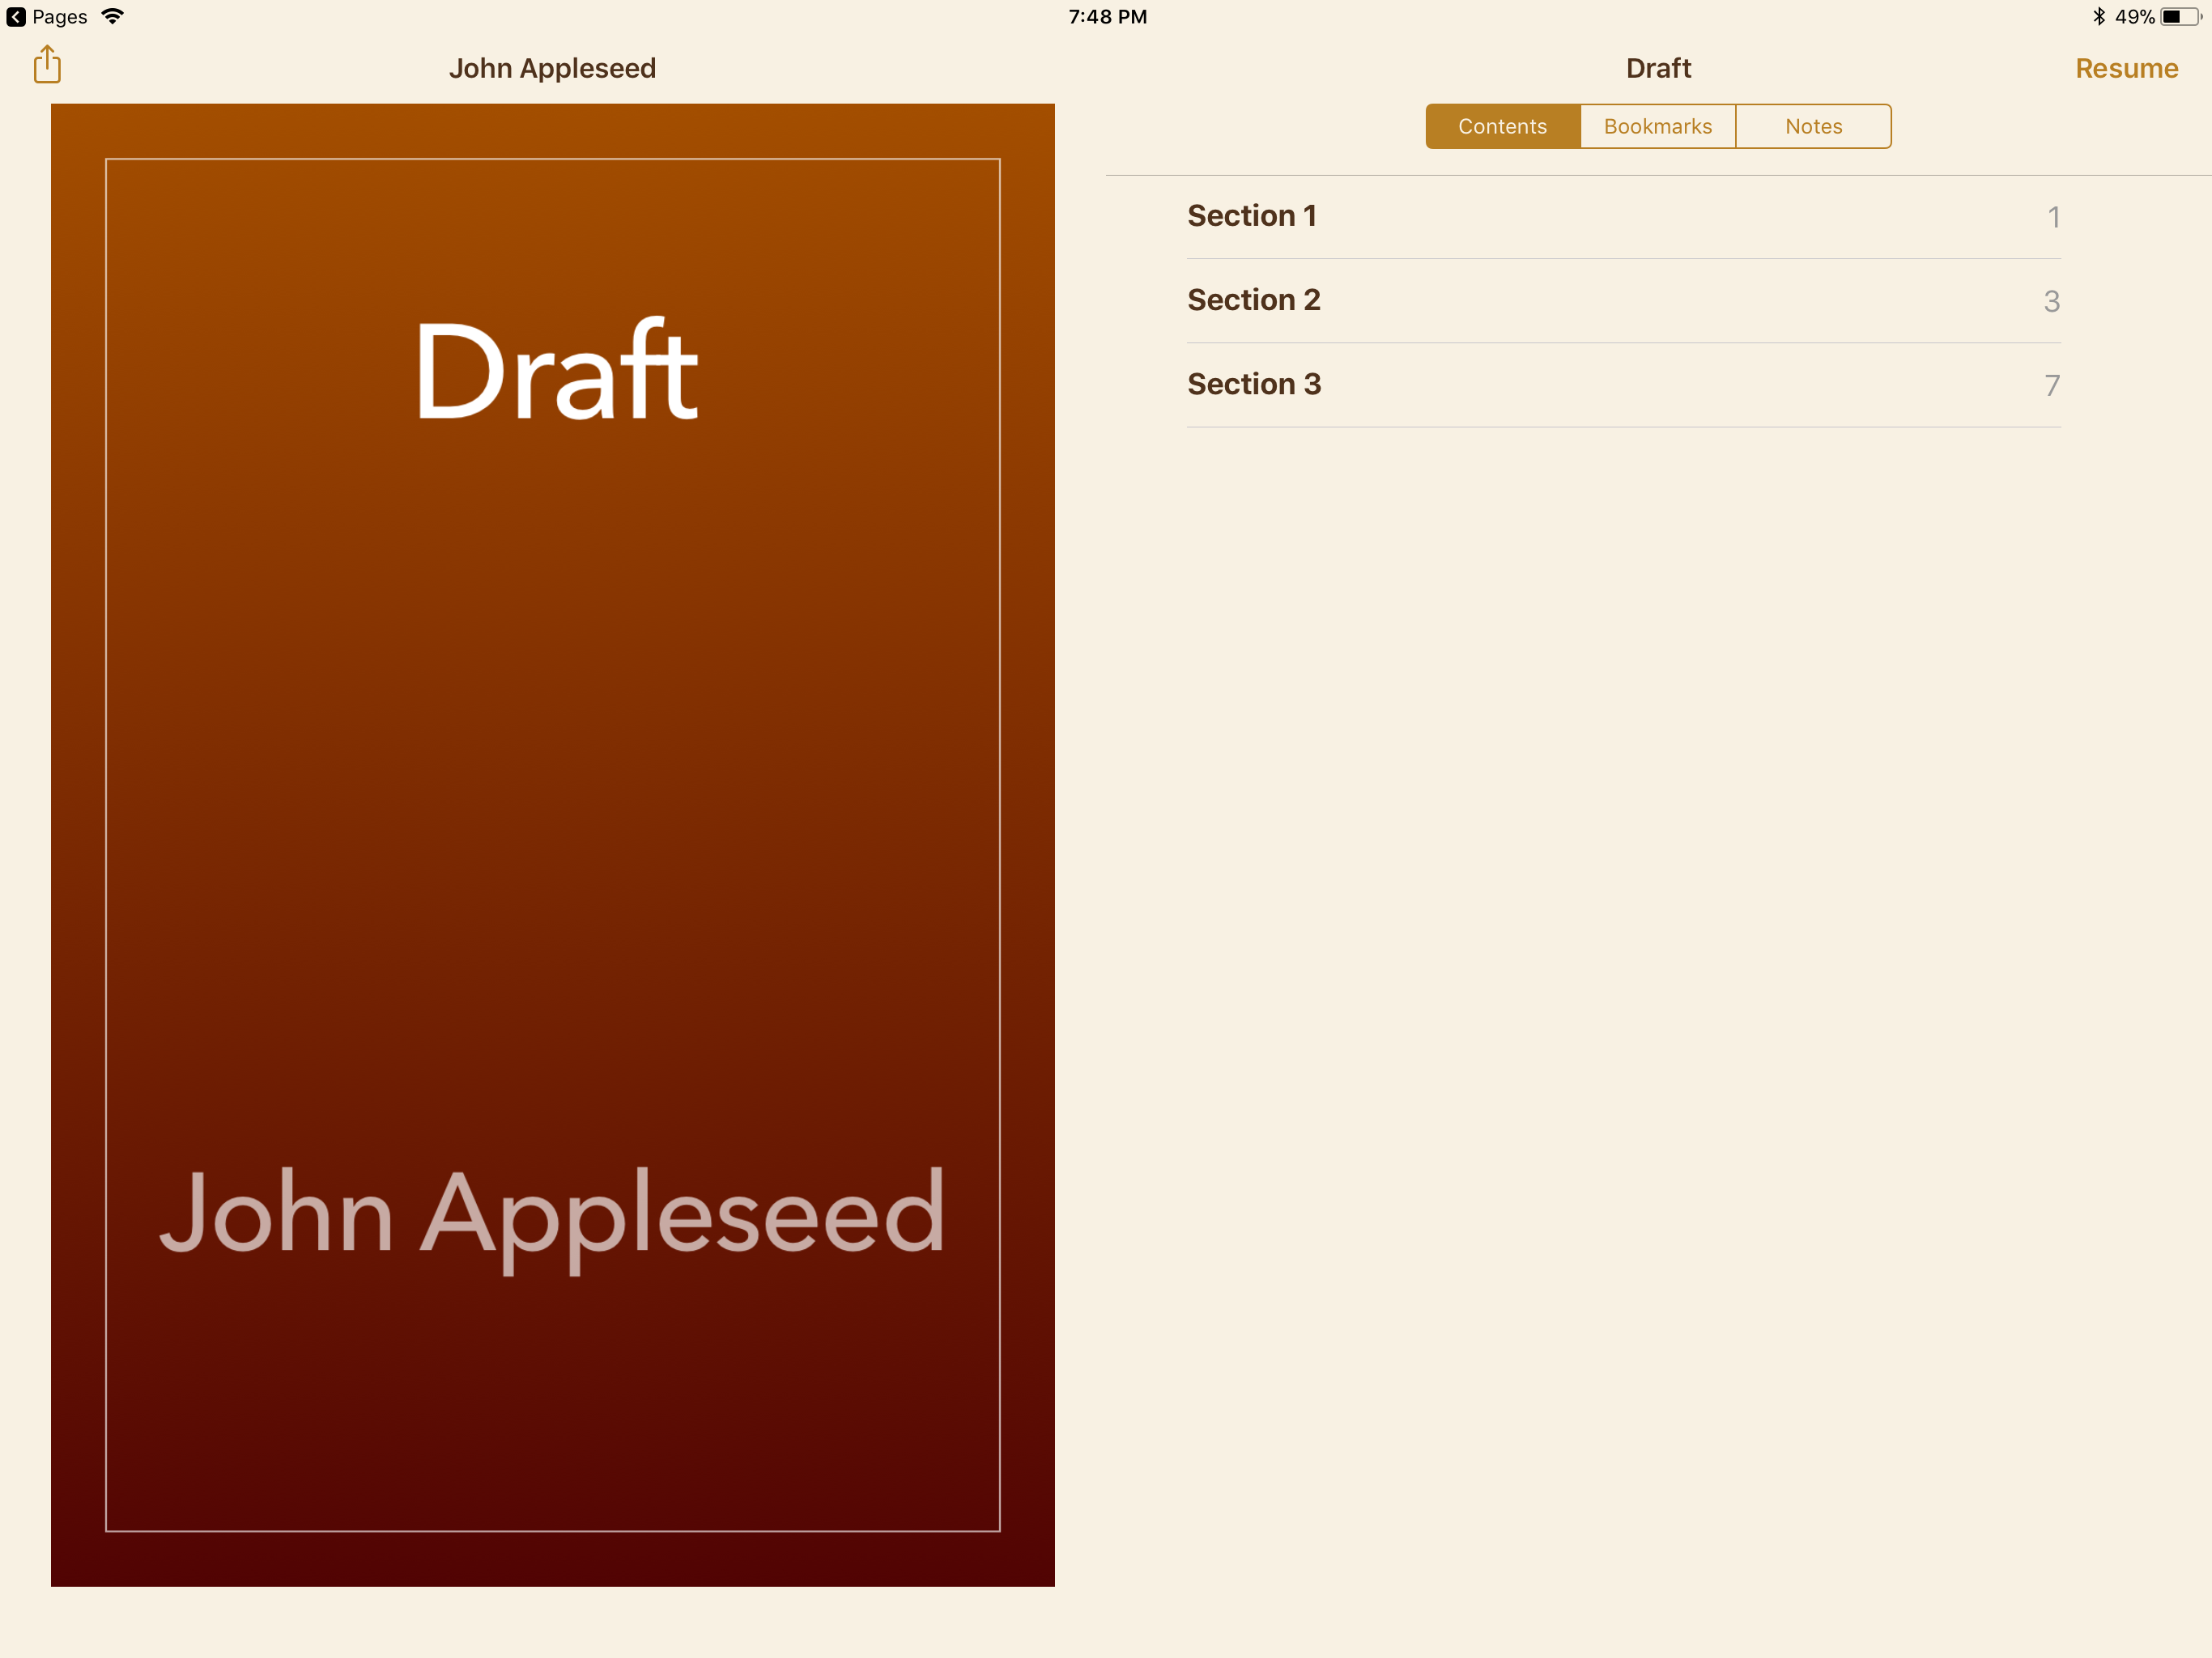The image size is (2212, 1658).
Task: Tap the back chevron to return to Pages
Action: click(16, 17)
